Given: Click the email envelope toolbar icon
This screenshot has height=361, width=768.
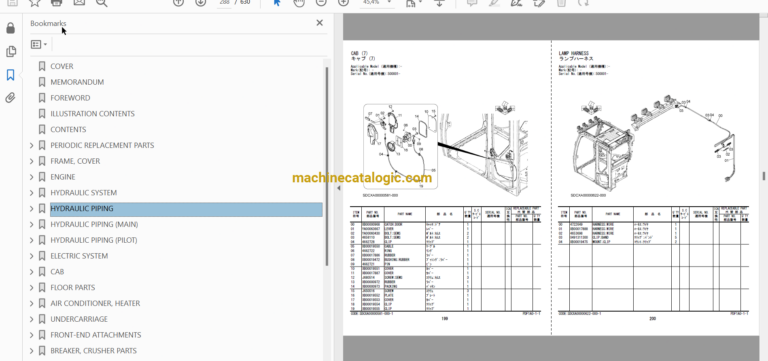Looking at the screenshot, I should pyautogui.click(x=79, y=2).
